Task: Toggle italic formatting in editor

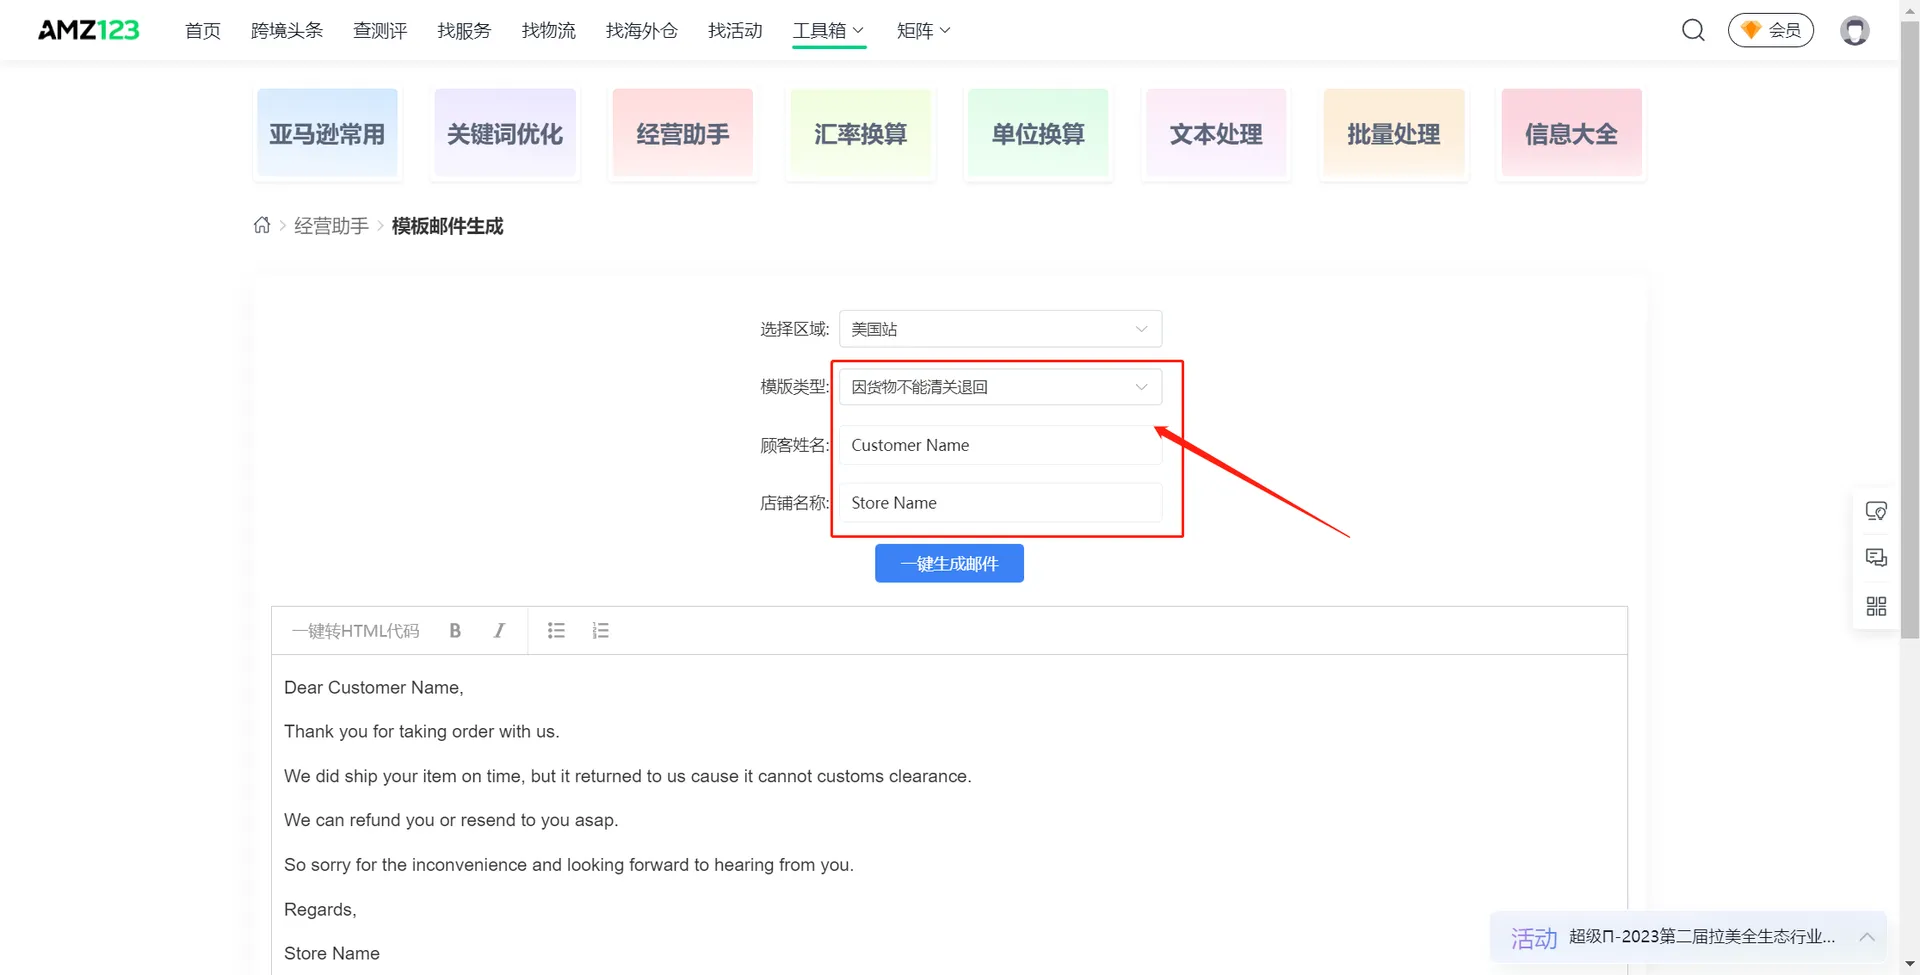Action: pyautogui.click(x=499, y=630)
